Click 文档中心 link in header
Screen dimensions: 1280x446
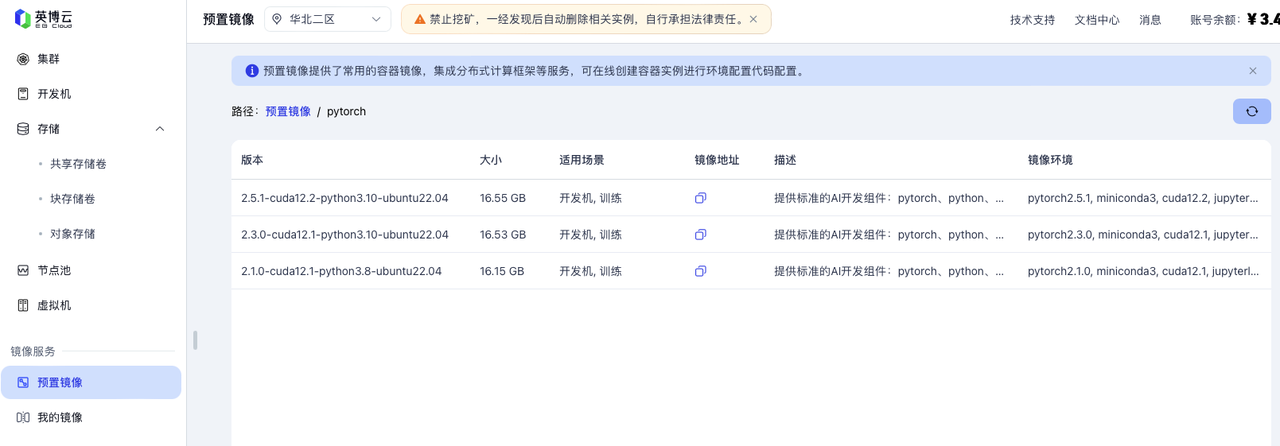1097,20
